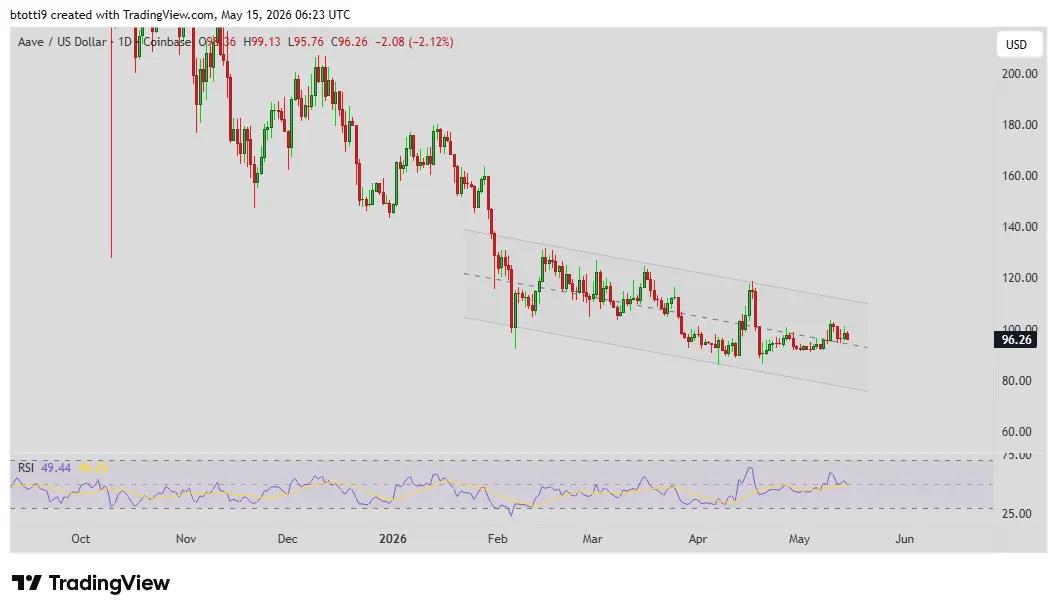This screenshot has width=1057, height=613.
Task: Click the May label on time axis
Action: [799, 539]
